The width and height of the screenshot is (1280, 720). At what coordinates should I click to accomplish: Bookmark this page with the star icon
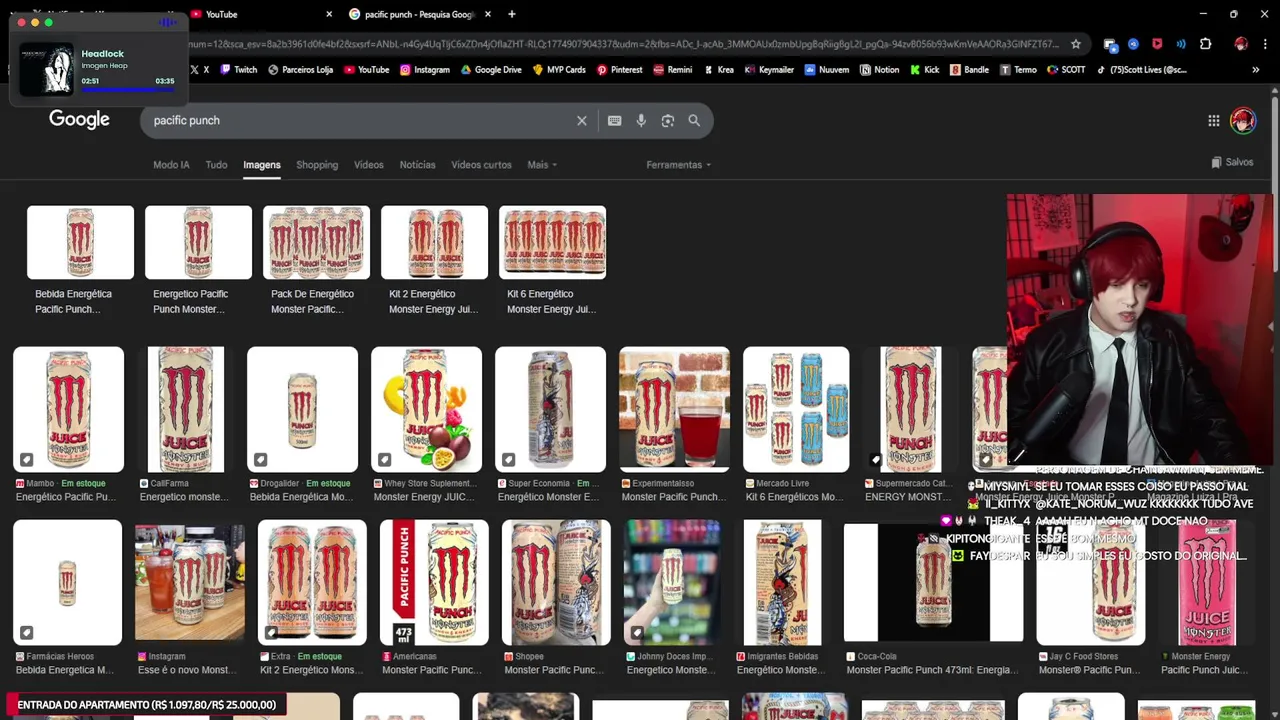click(1076, 44)
